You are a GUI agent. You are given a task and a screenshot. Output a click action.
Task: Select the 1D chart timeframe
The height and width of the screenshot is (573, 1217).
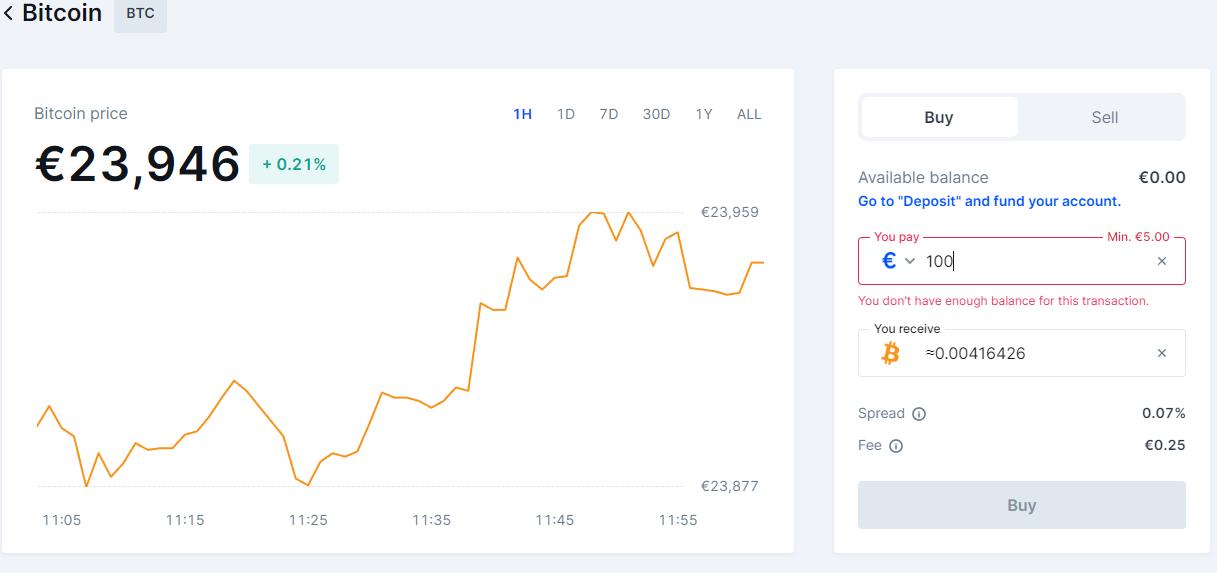(x=566, y=114)
